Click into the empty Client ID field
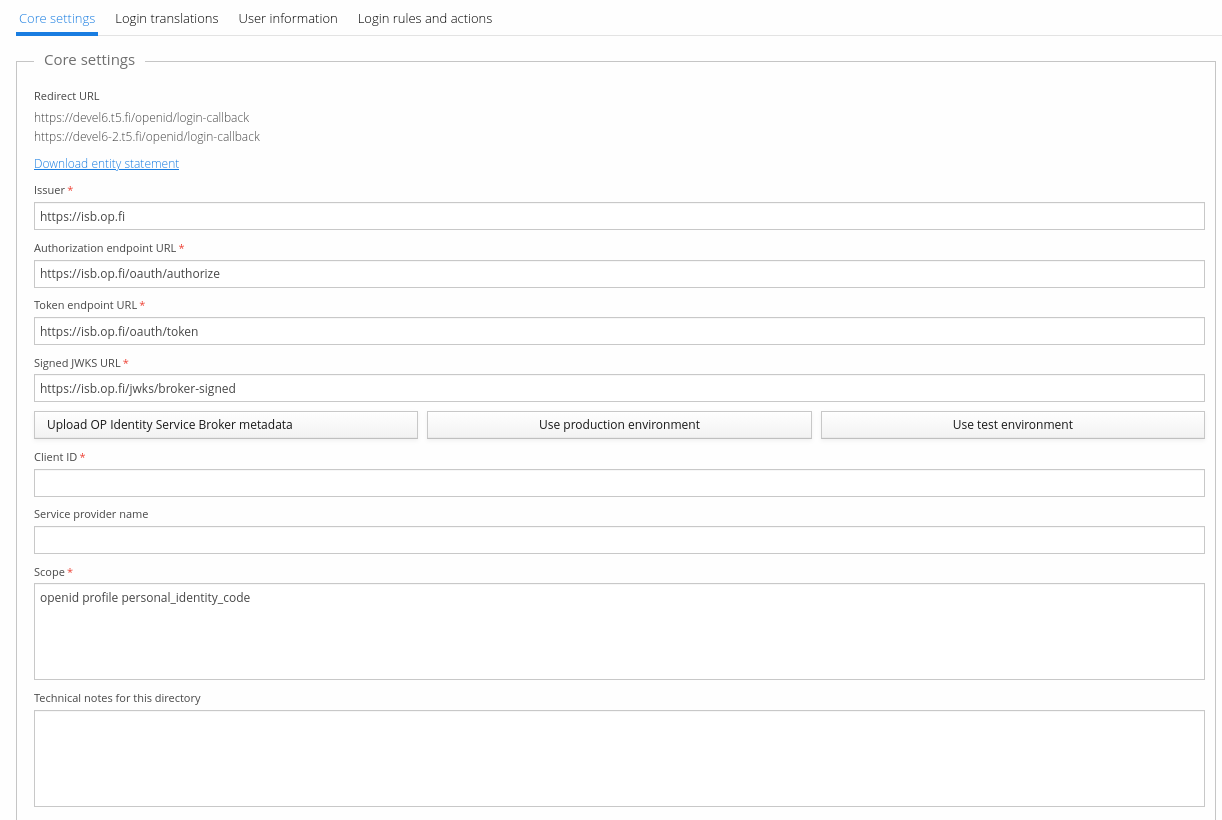Viewport: 1222px width, 820px height. (619, 483)
